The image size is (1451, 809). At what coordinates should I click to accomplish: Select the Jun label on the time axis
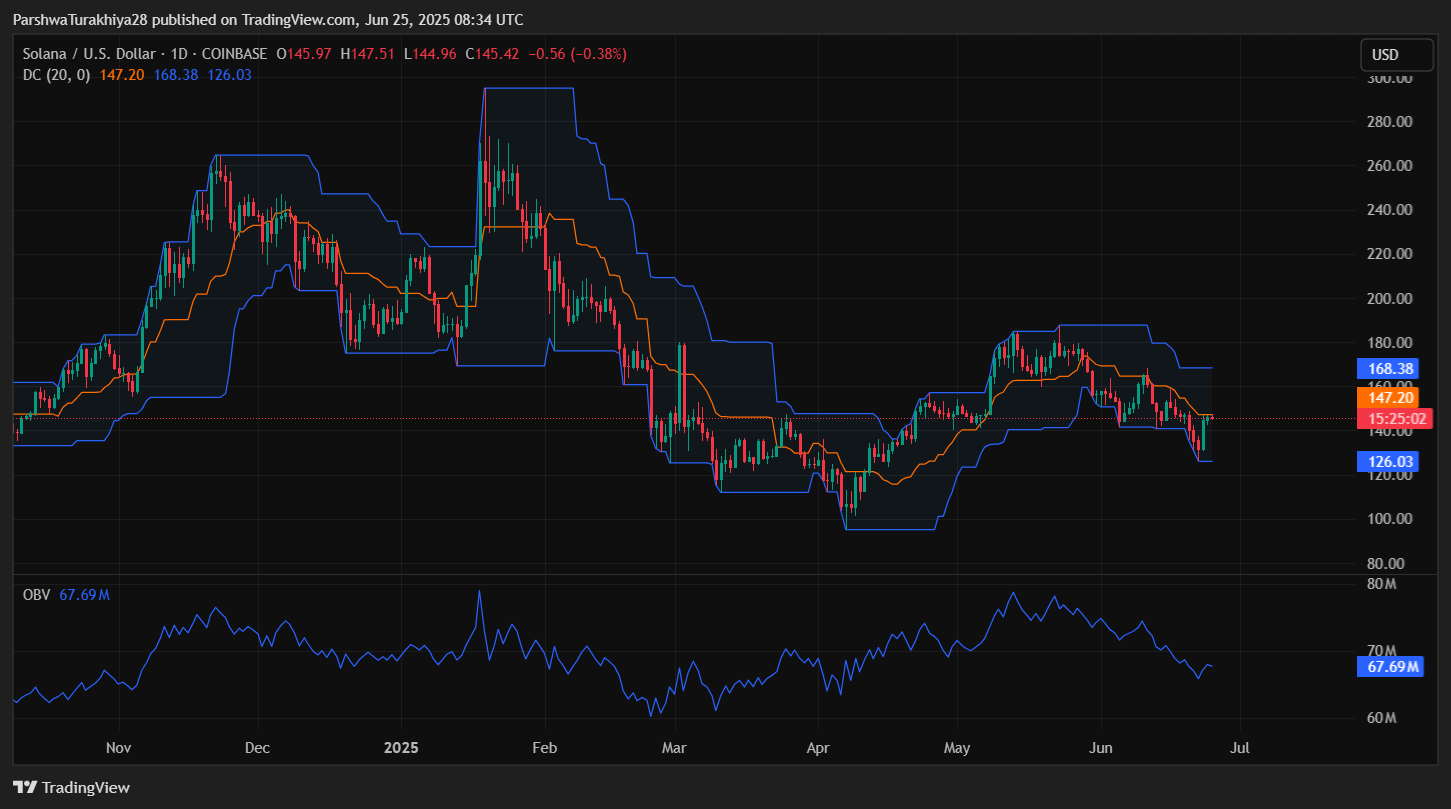(1101, 747)
